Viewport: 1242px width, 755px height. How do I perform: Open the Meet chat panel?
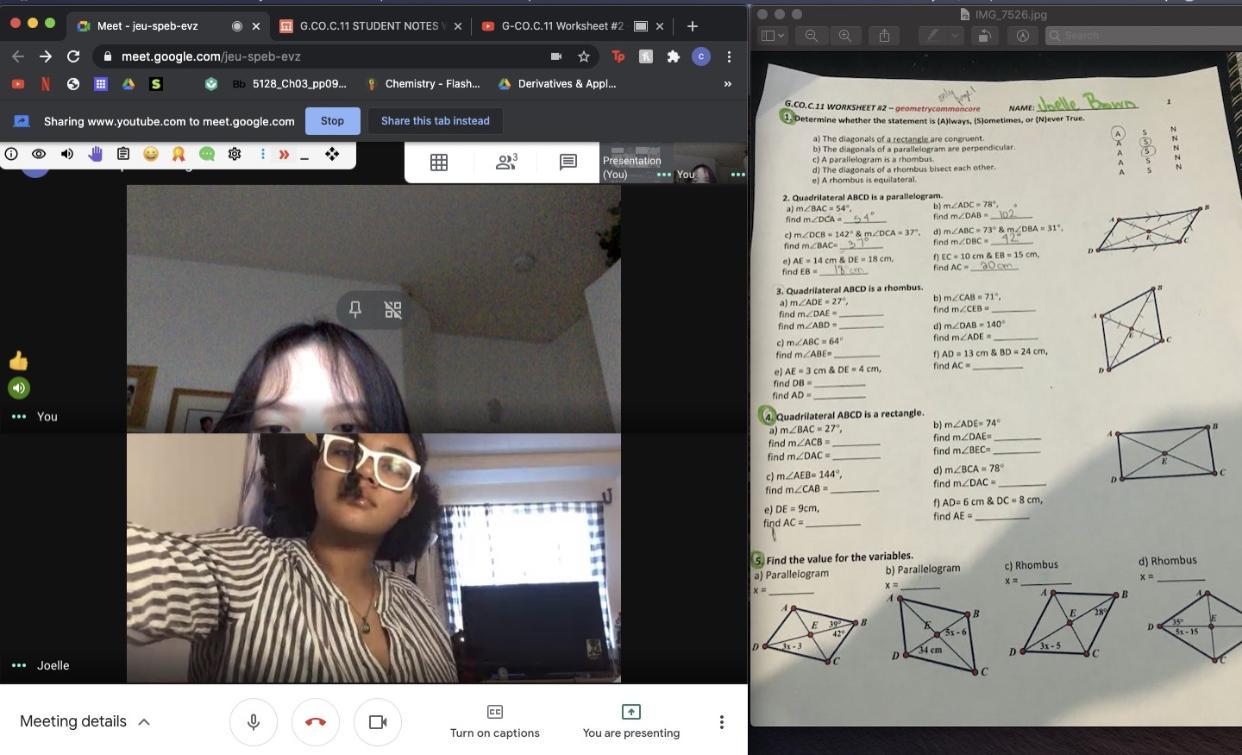[568, 162]
